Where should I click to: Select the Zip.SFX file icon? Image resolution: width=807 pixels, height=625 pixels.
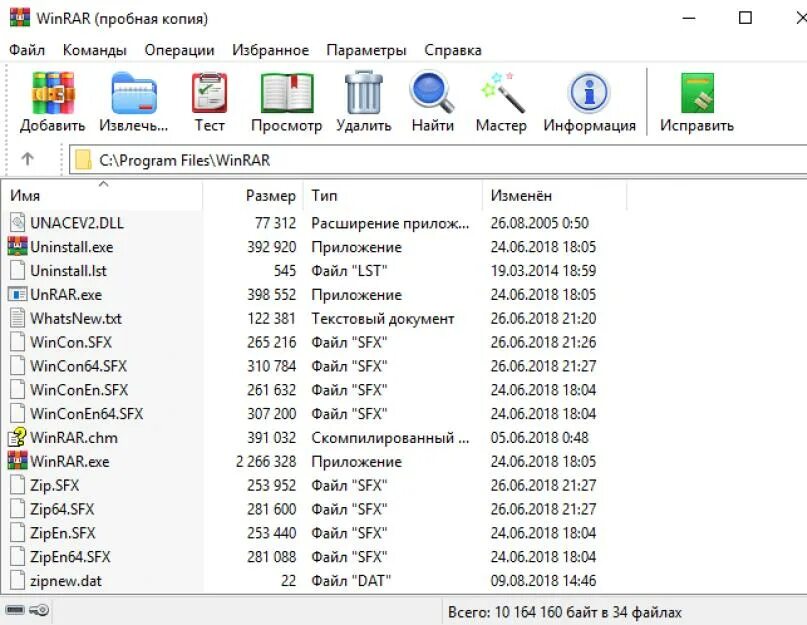coord(17,485)
